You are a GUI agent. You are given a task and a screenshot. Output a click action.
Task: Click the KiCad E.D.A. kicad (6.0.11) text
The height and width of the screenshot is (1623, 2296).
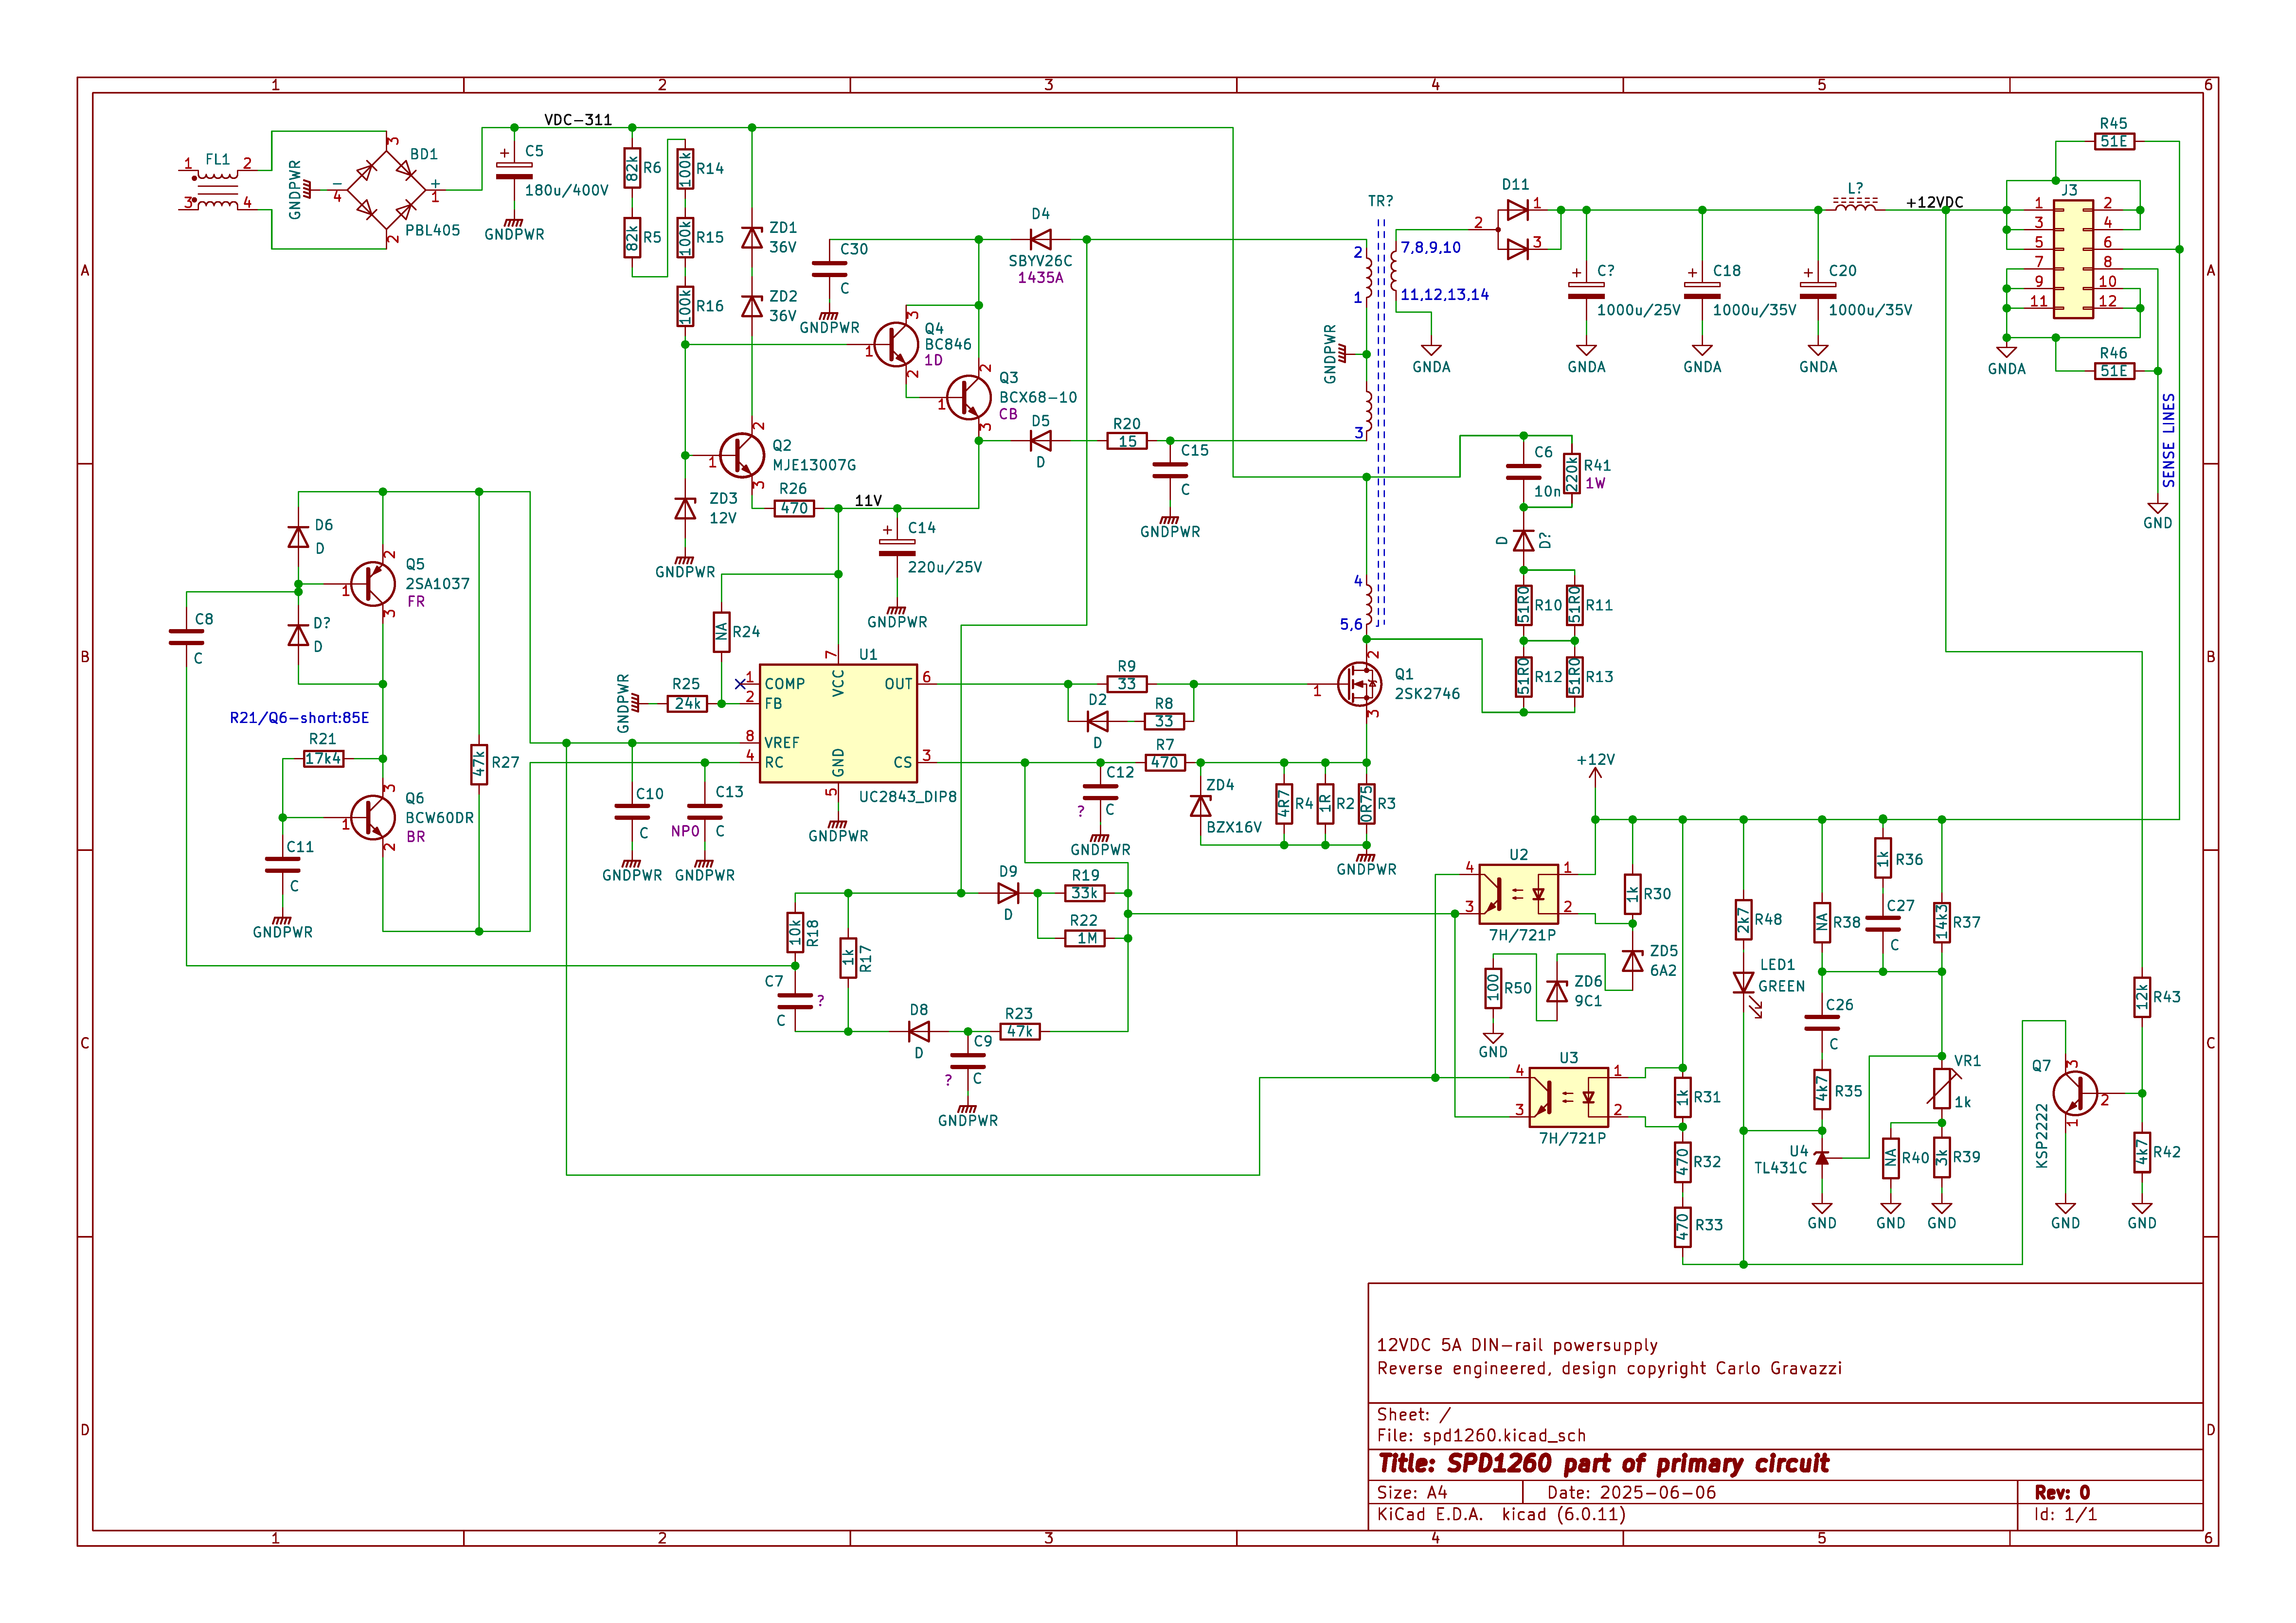click(x=1501, y=1515)
